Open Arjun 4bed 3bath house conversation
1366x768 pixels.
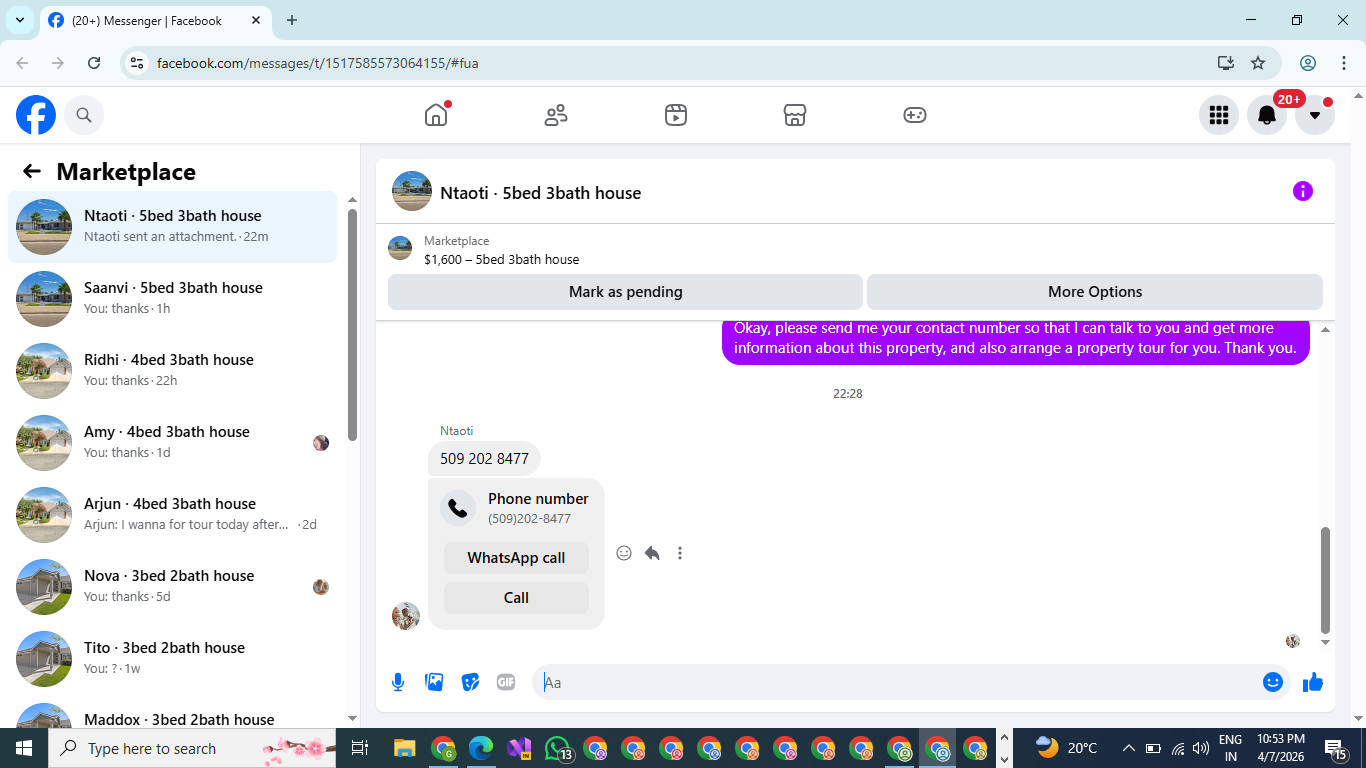pyautogui.click(x=172, y=515)
